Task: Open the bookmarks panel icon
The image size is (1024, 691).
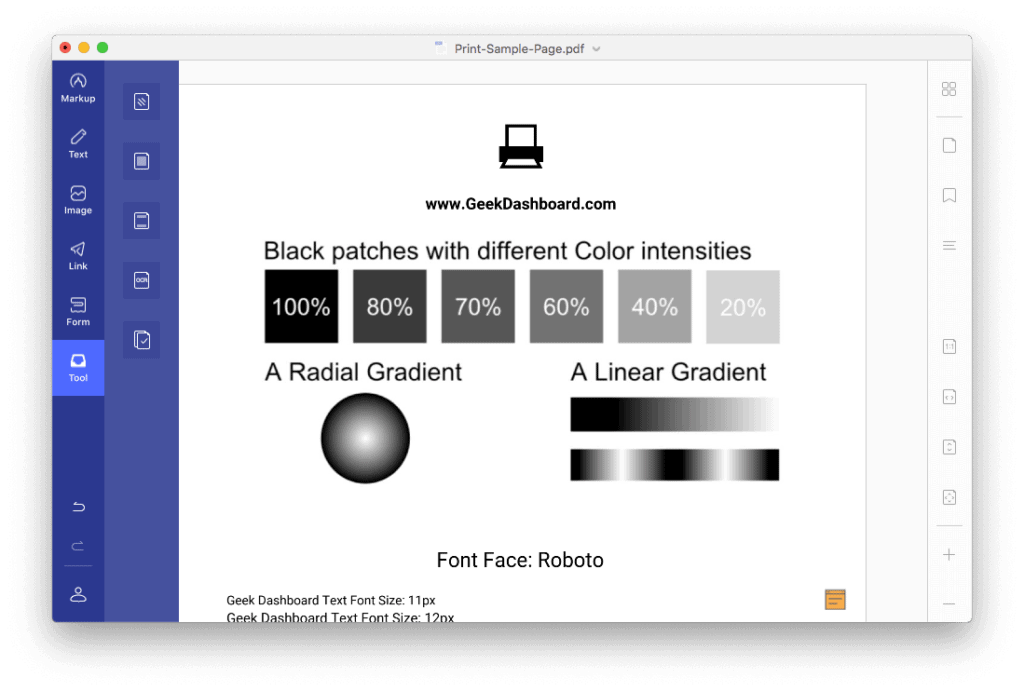Action: pos(949,195)
